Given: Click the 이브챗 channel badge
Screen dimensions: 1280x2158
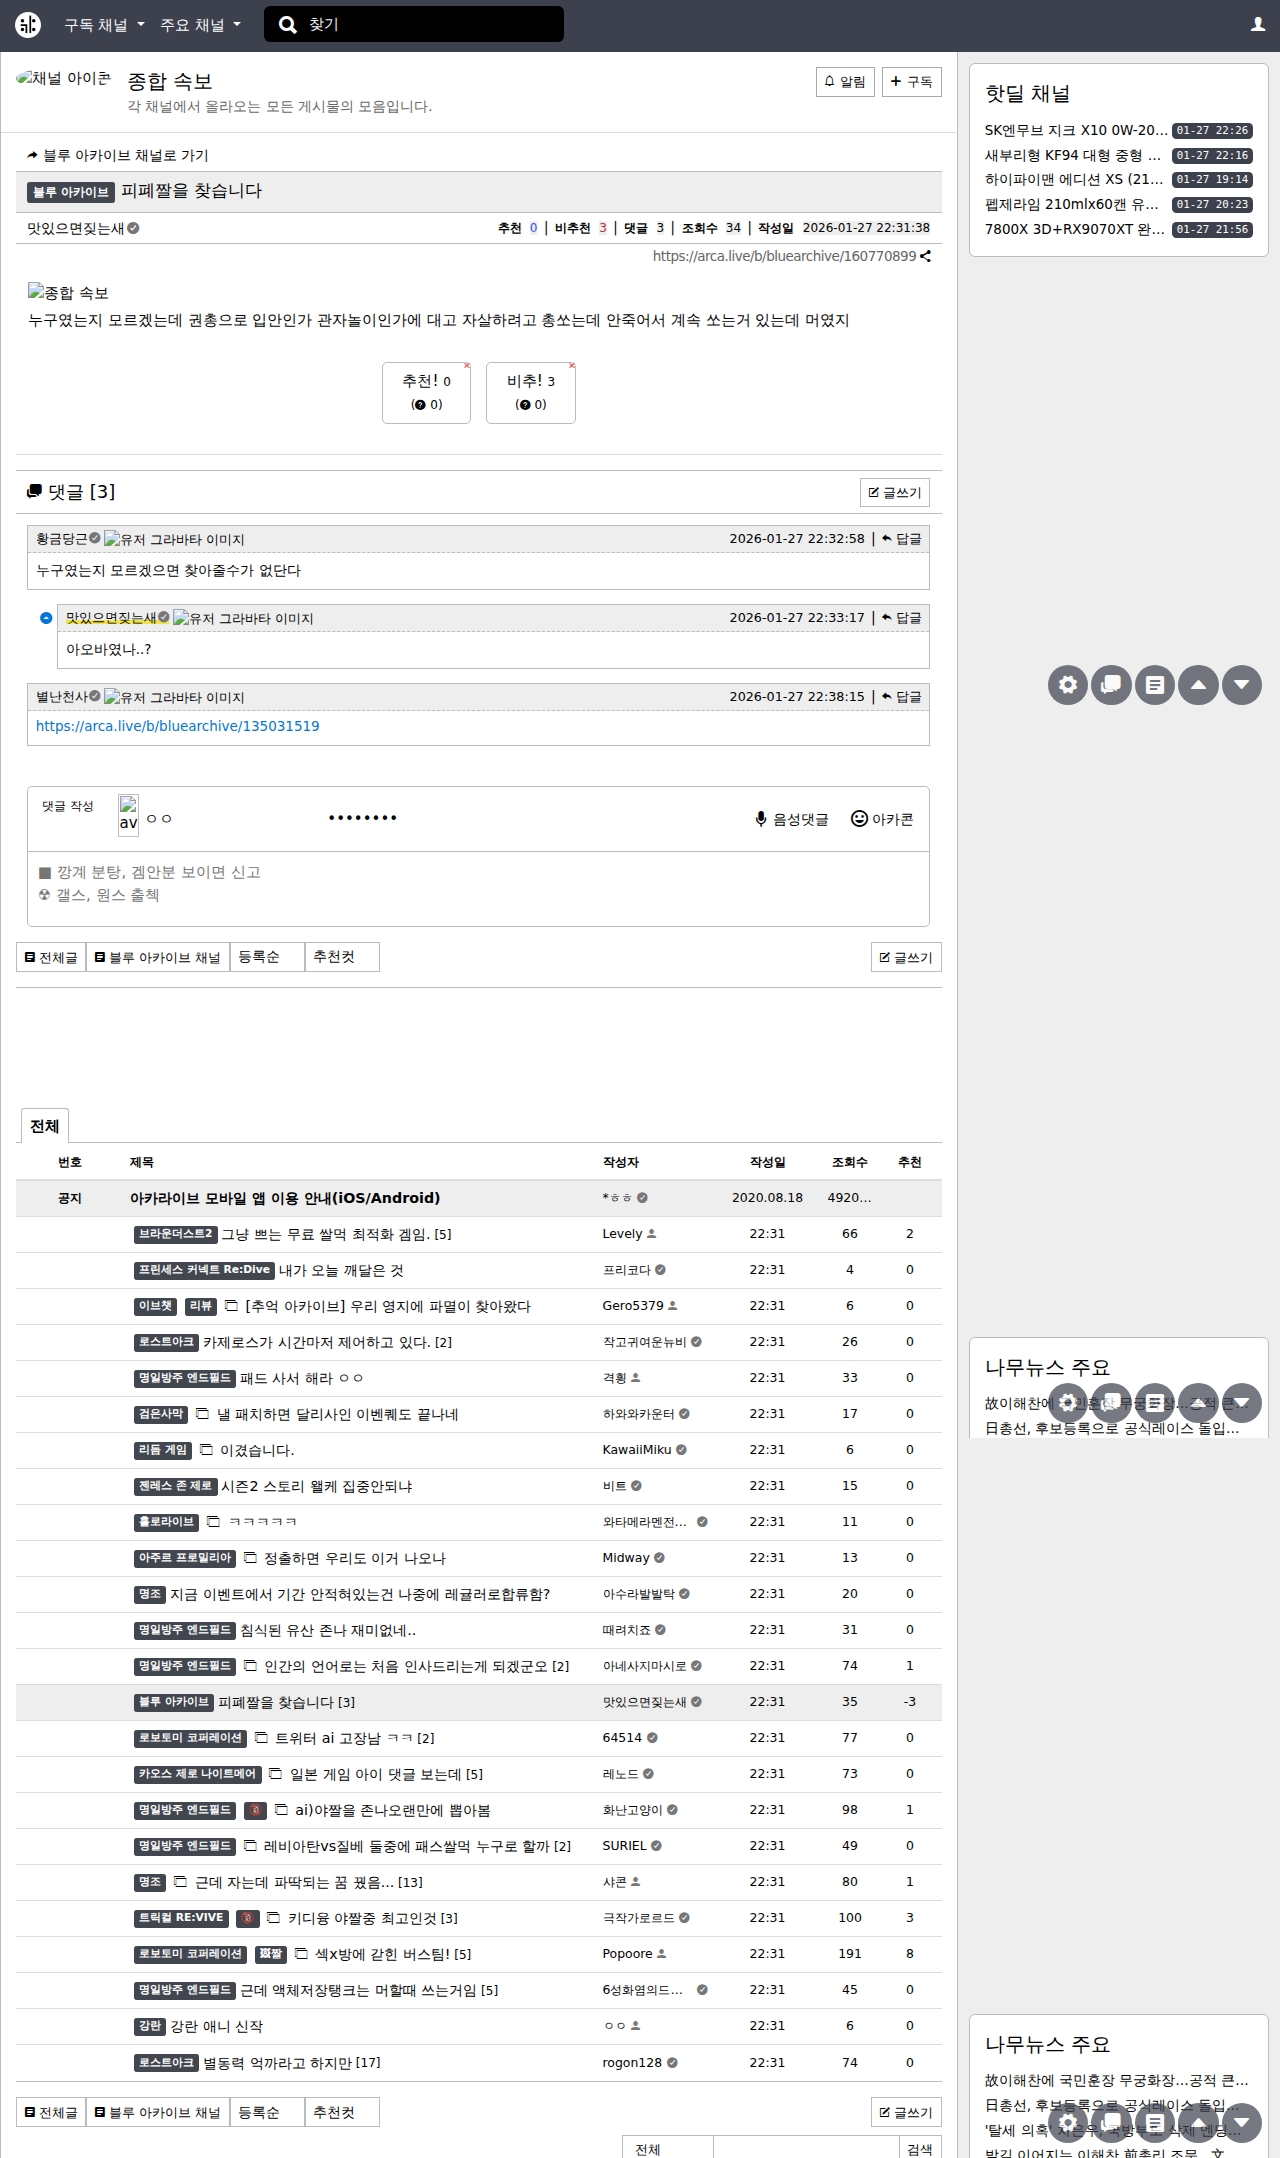Looking at the screenshot, I should (156, 1306).
